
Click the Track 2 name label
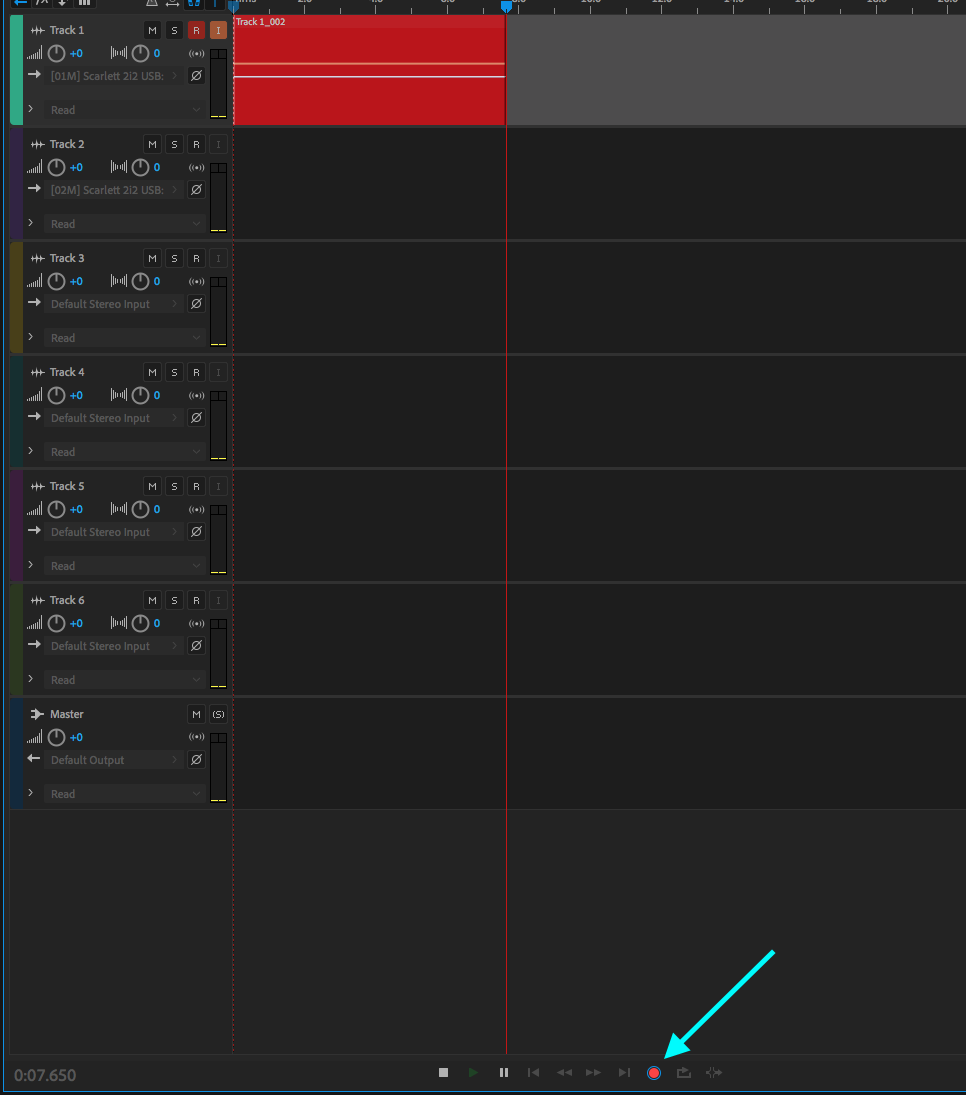pyautogui.click(x=67, y=145)
